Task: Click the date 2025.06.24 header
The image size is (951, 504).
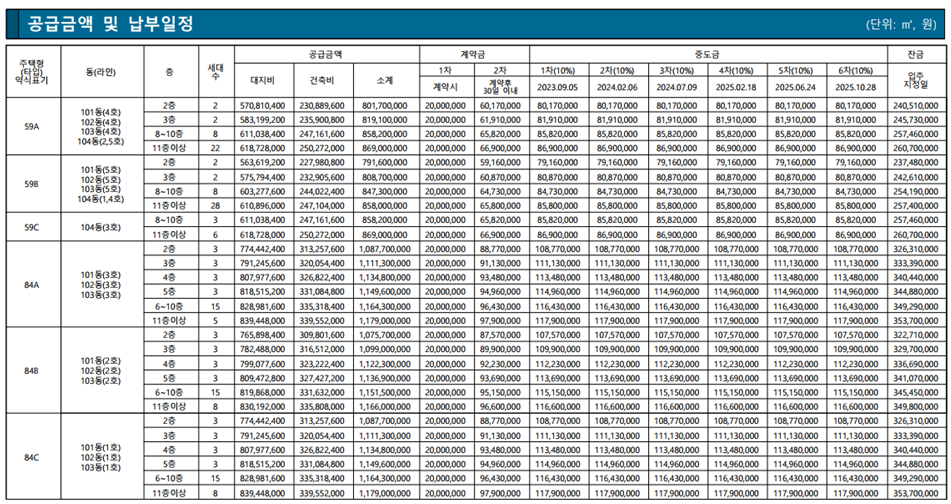Action: click(x=796, y=87)
